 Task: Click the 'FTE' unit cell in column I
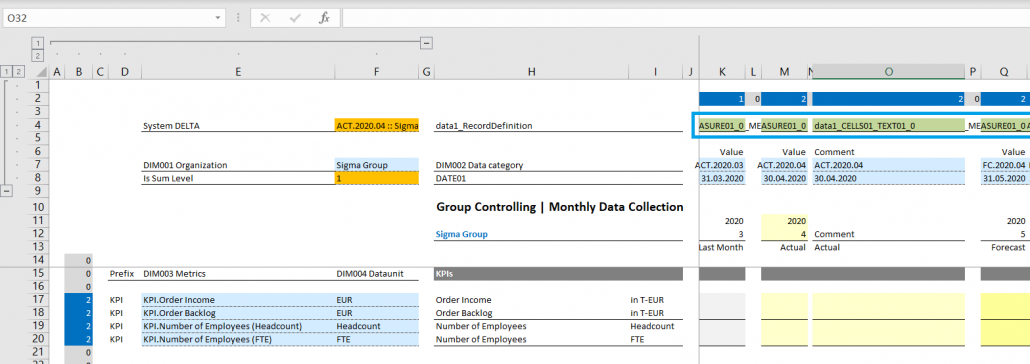tap(656, 339)
